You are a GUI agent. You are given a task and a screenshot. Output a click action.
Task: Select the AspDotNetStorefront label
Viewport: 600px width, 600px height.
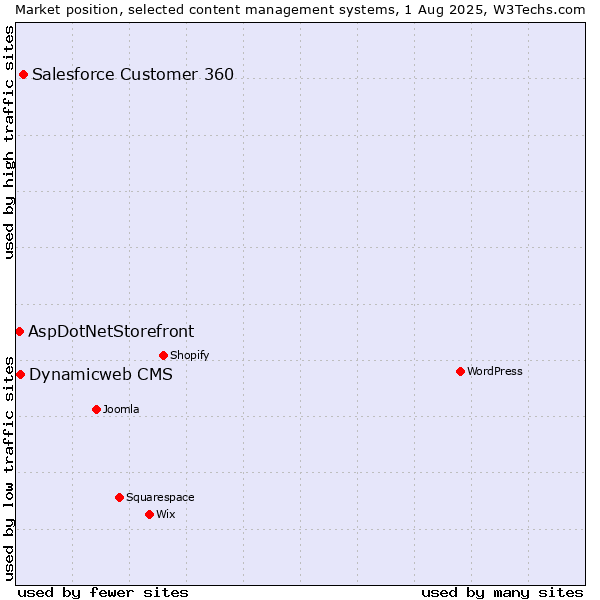[x=111, y=331]
